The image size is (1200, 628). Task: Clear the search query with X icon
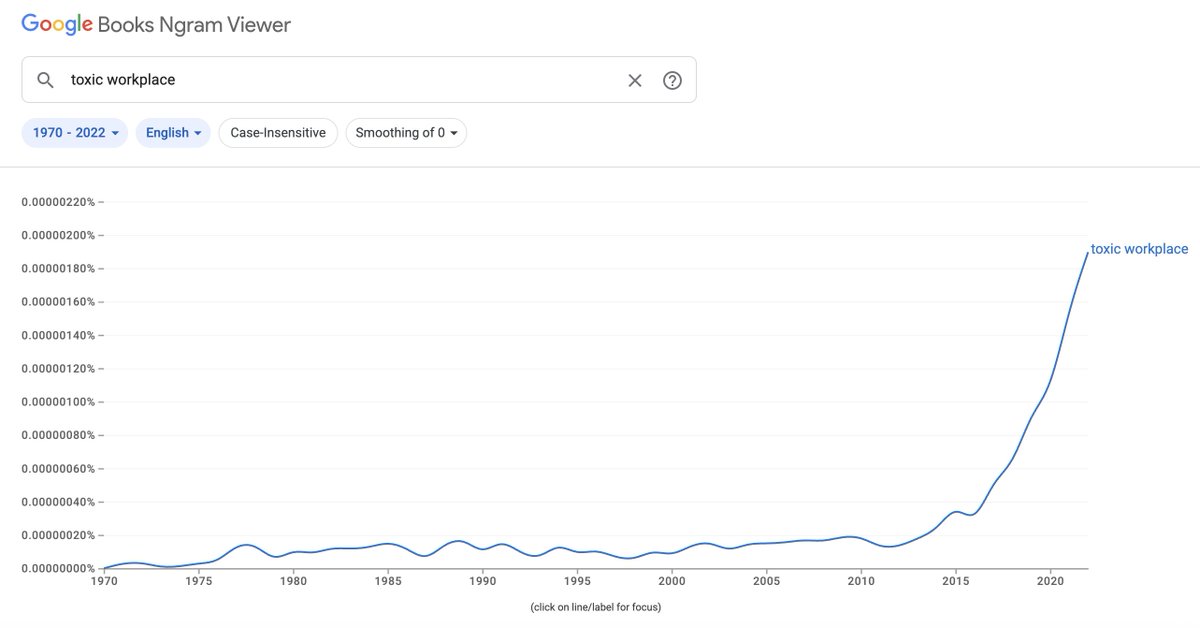[x=635, y=80]
